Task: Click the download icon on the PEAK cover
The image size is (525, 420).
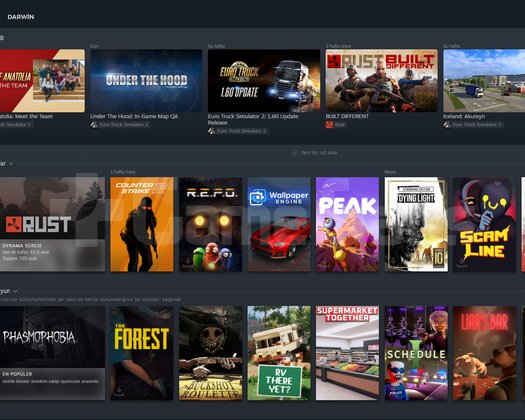Action: pyautogui.click(x=325, y=263)
